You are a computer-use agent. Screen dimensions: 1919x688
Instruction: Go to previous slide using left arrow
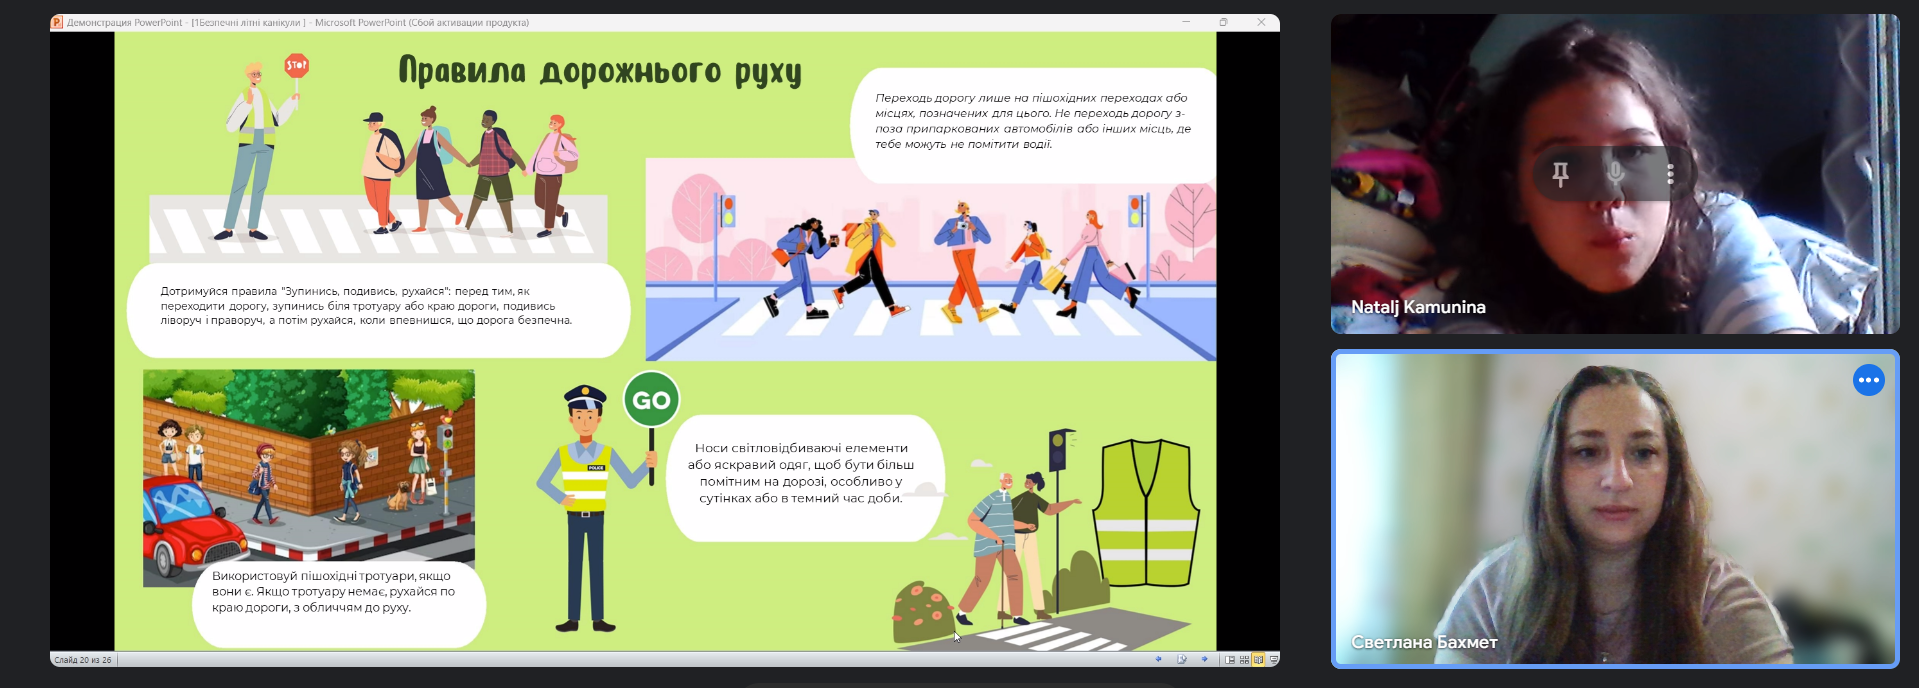1159,659
